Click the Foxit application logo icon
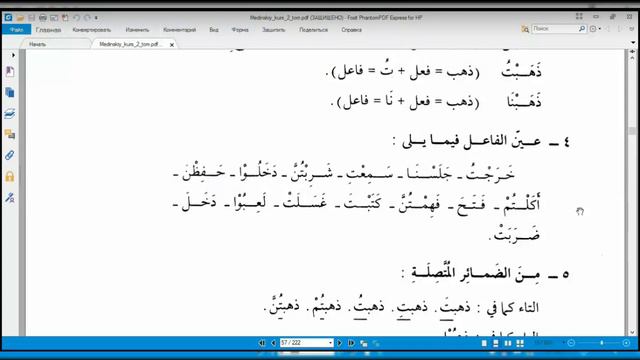Screen dimensions: 640x360 point(8,18)
